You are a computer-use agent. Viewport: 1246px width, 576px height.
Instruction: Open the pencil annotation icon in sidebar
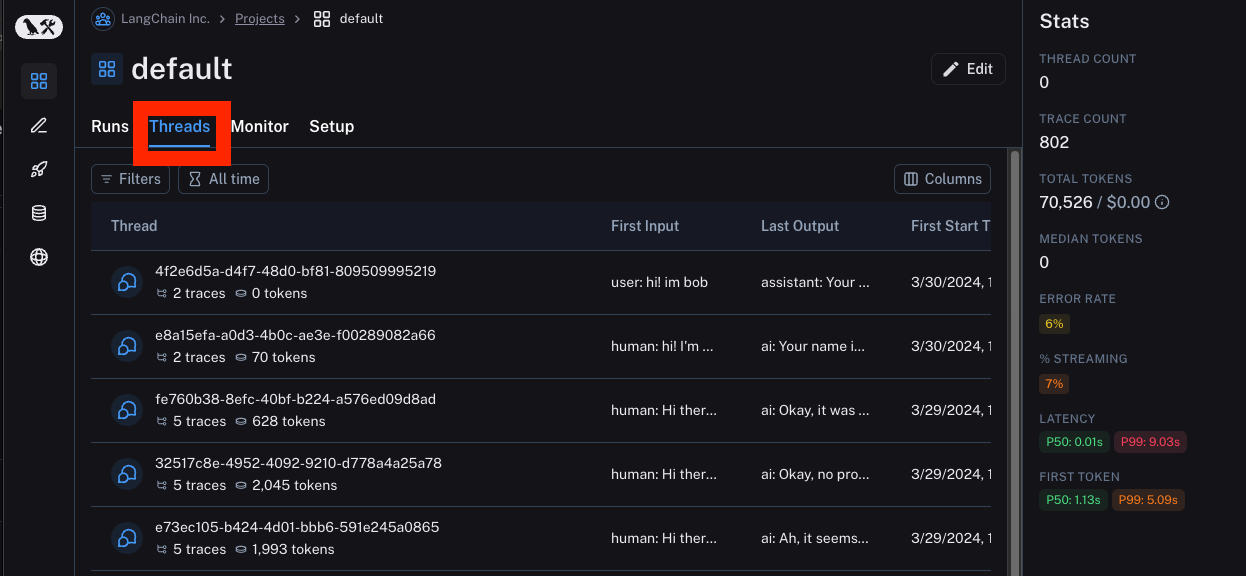(39, 125)
